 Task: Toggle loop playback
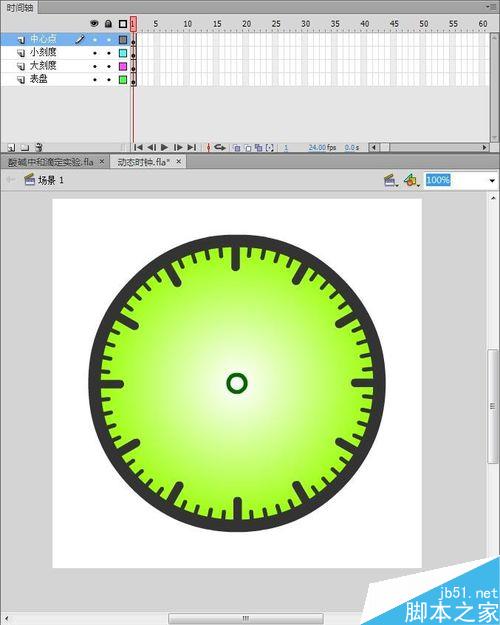pyautogui.click(x=220, y=147)
